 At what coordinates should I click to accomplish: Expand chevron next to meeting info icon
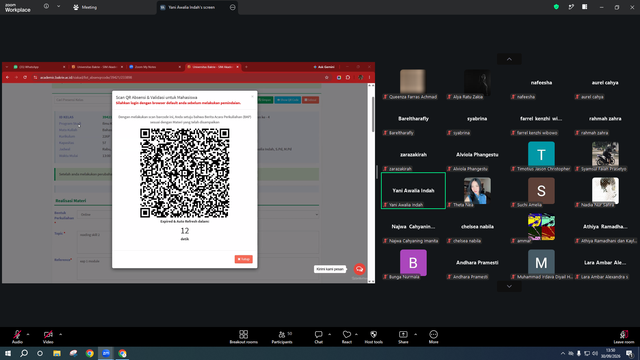[x=58, y=7]
